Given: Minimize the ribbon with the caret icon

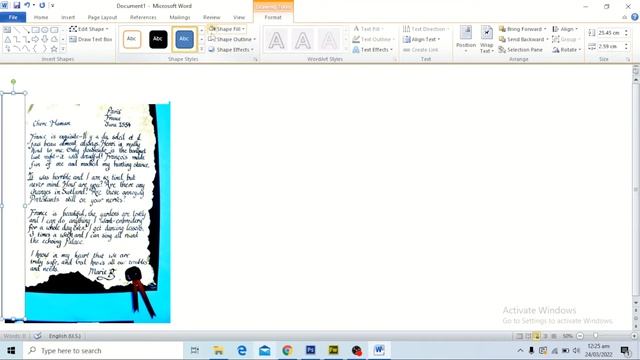Looking at the screenshot, I should point(624,17).
